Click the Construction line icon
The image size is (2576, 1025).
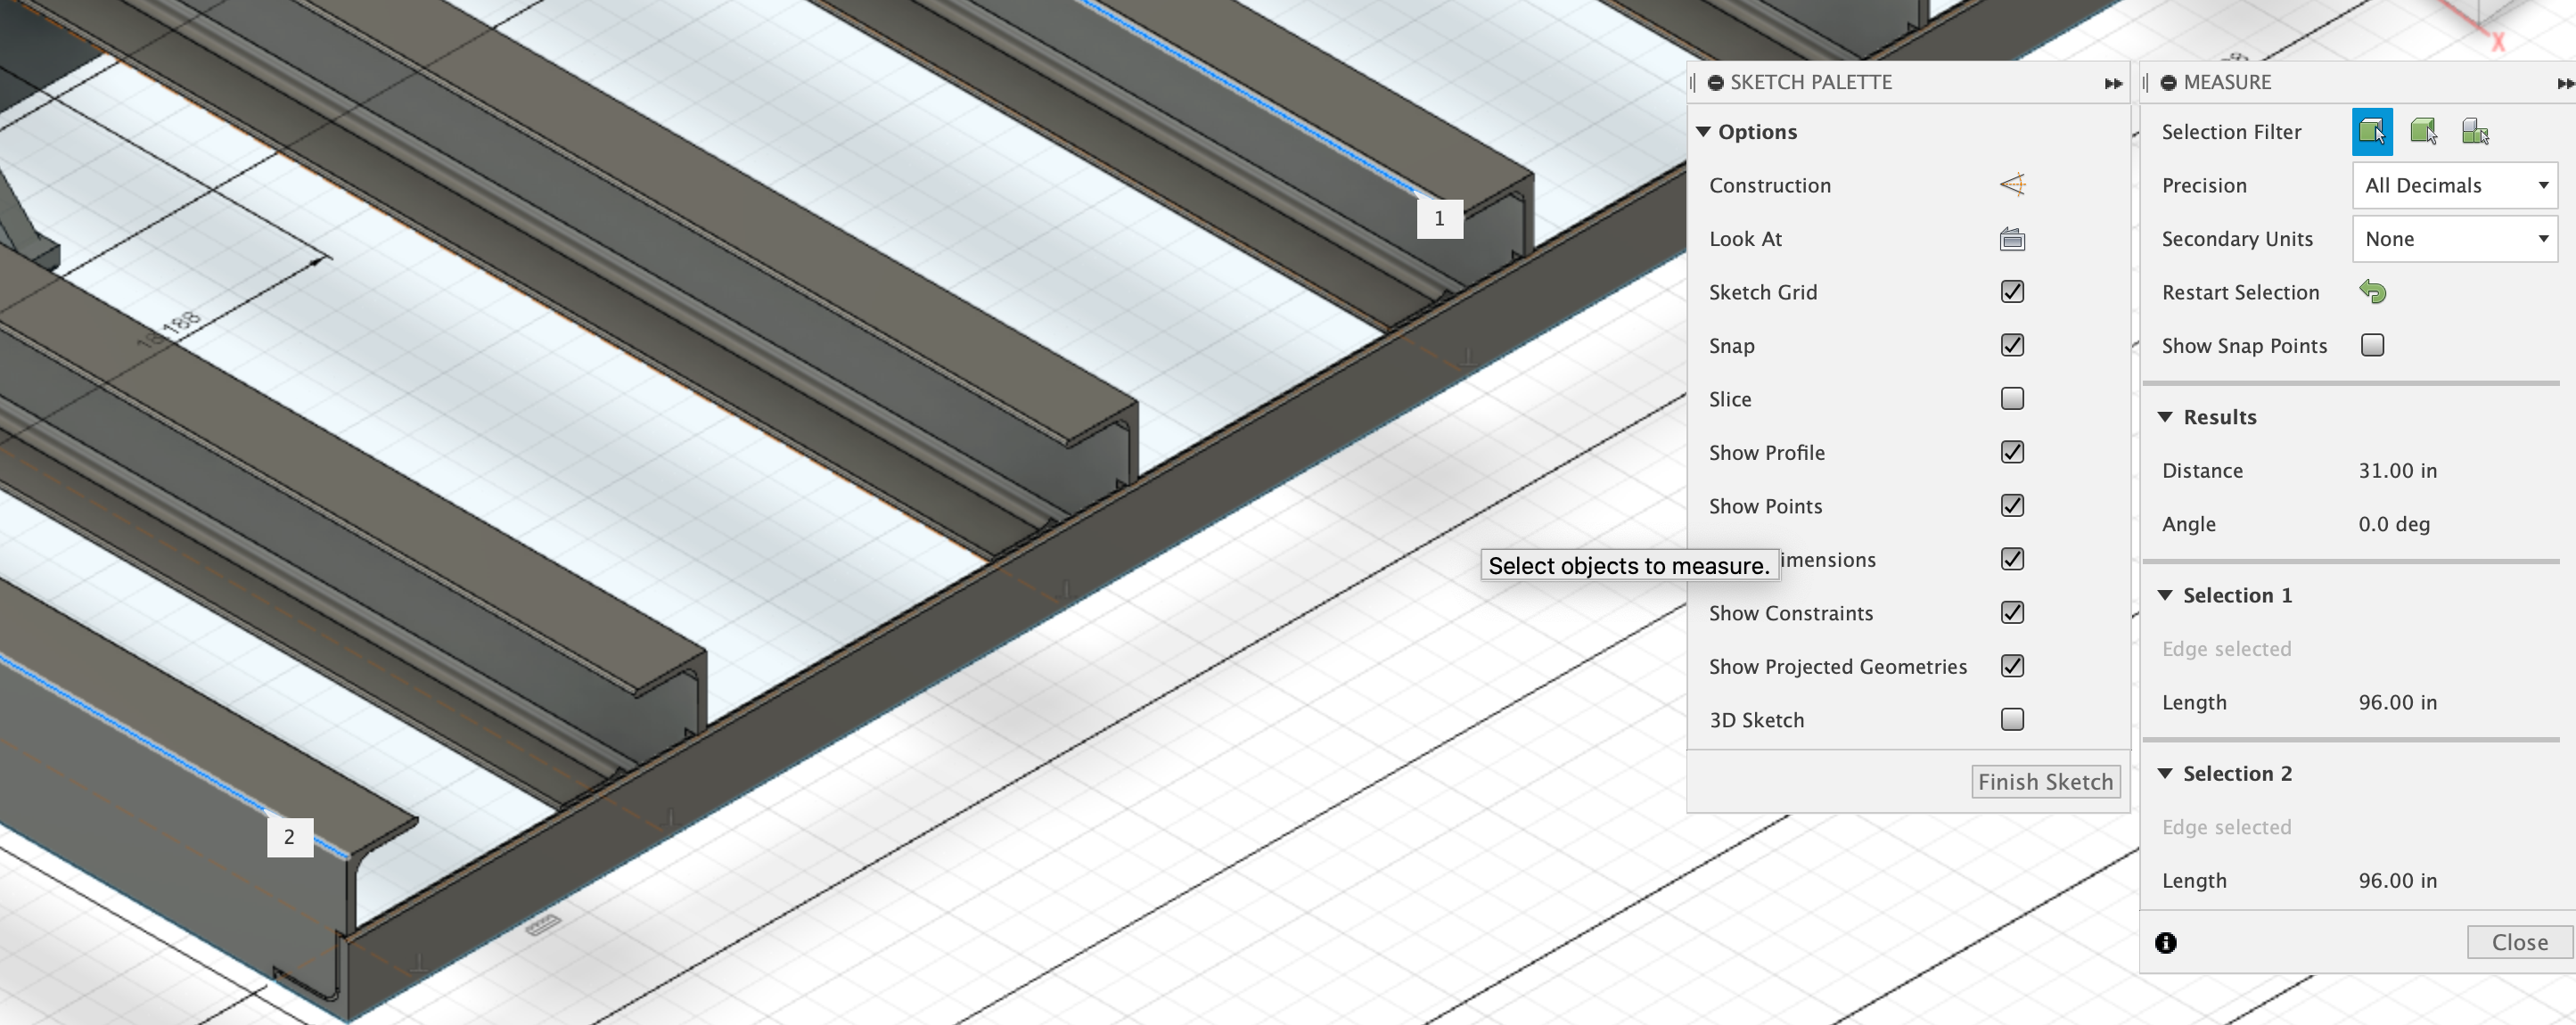[x=2012, y=185]
